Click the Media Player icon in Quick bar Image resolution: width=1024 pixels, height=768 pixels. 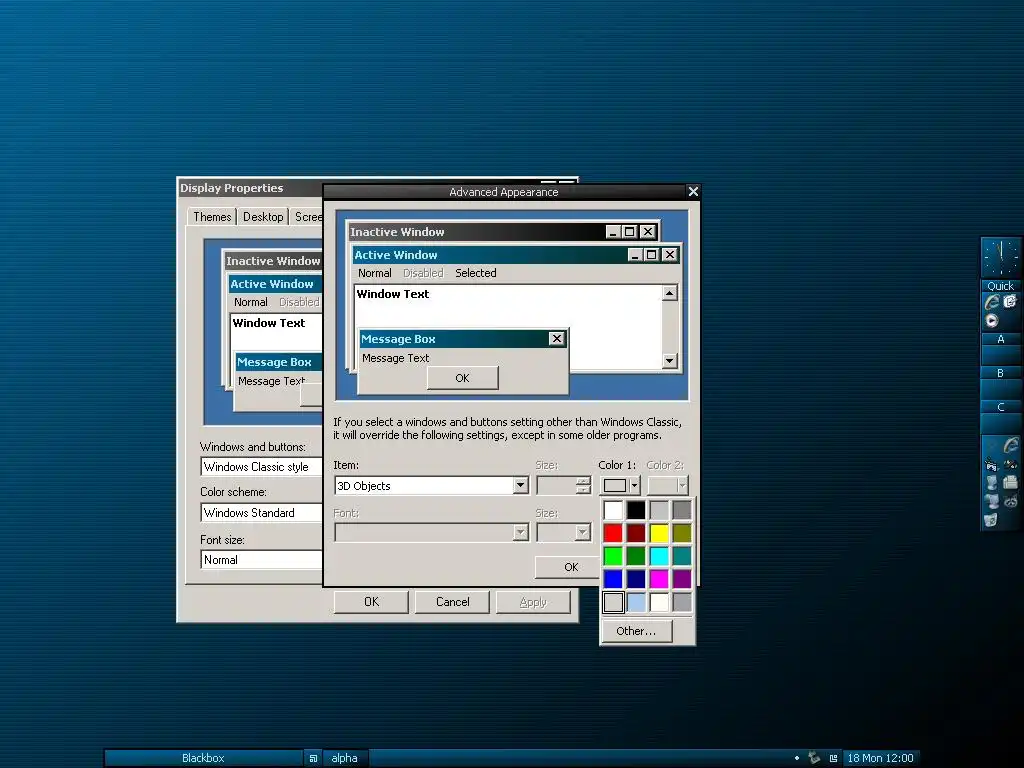(992, 321)
